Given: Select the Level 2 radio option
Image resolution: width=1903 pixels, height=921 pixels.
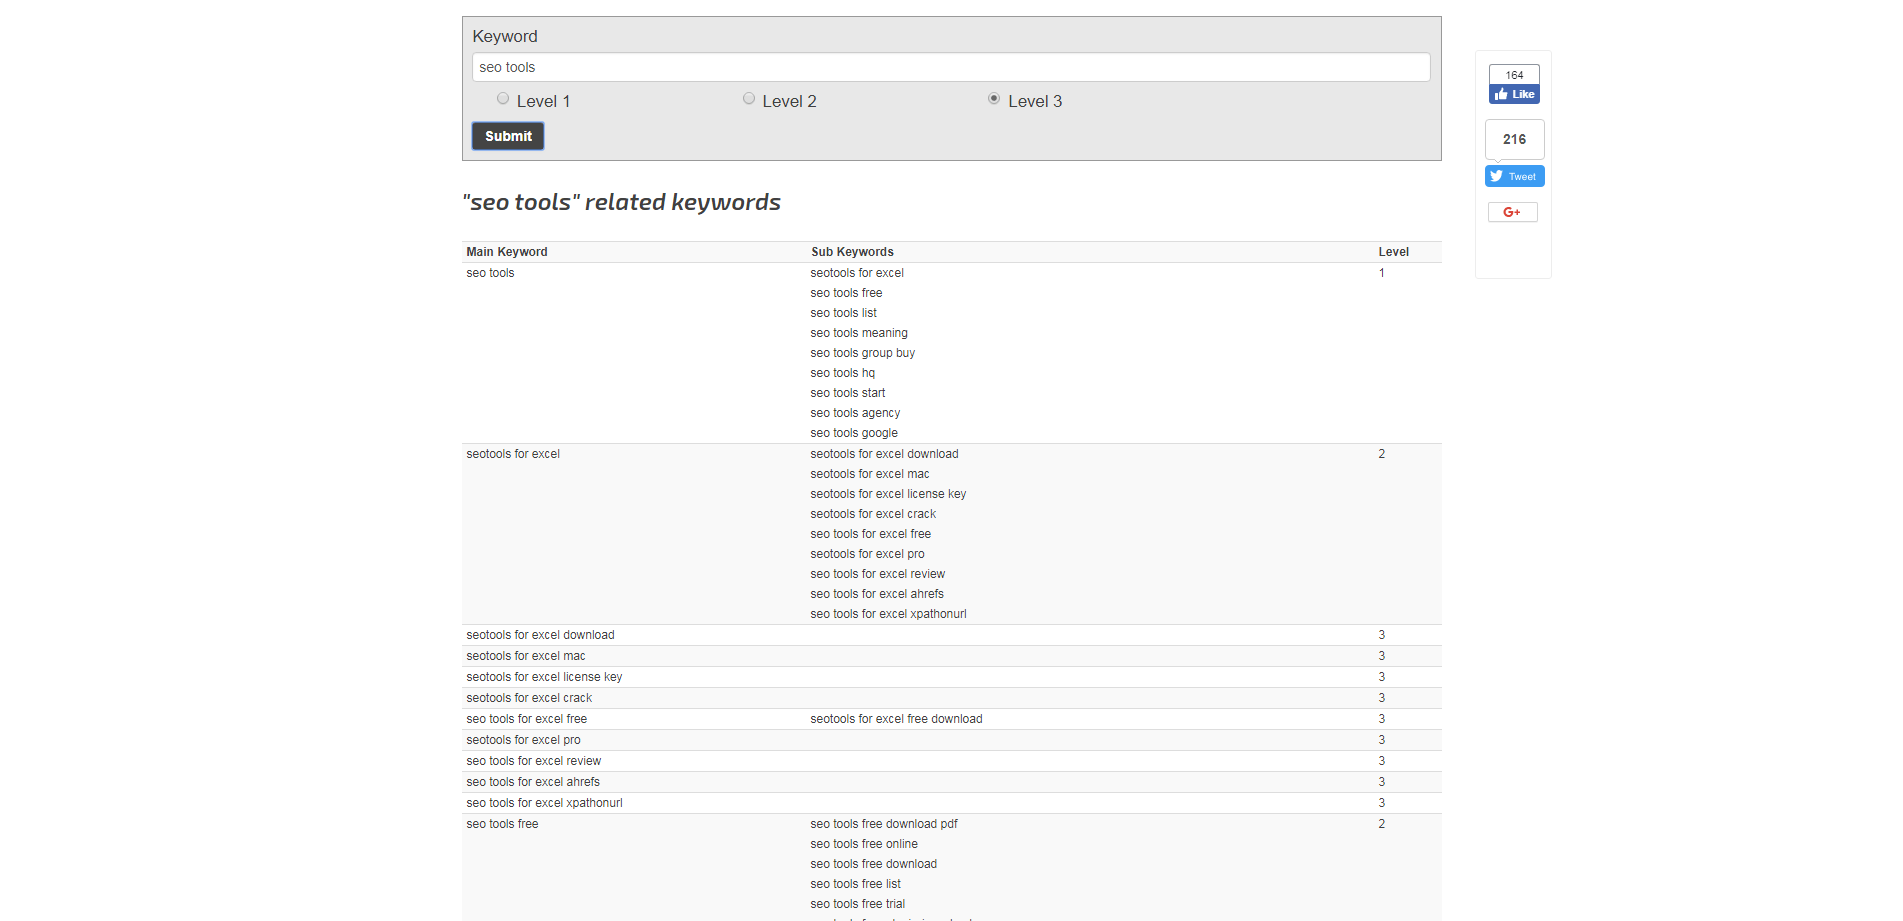Looking at the screenshot, I should pos(749,98).
